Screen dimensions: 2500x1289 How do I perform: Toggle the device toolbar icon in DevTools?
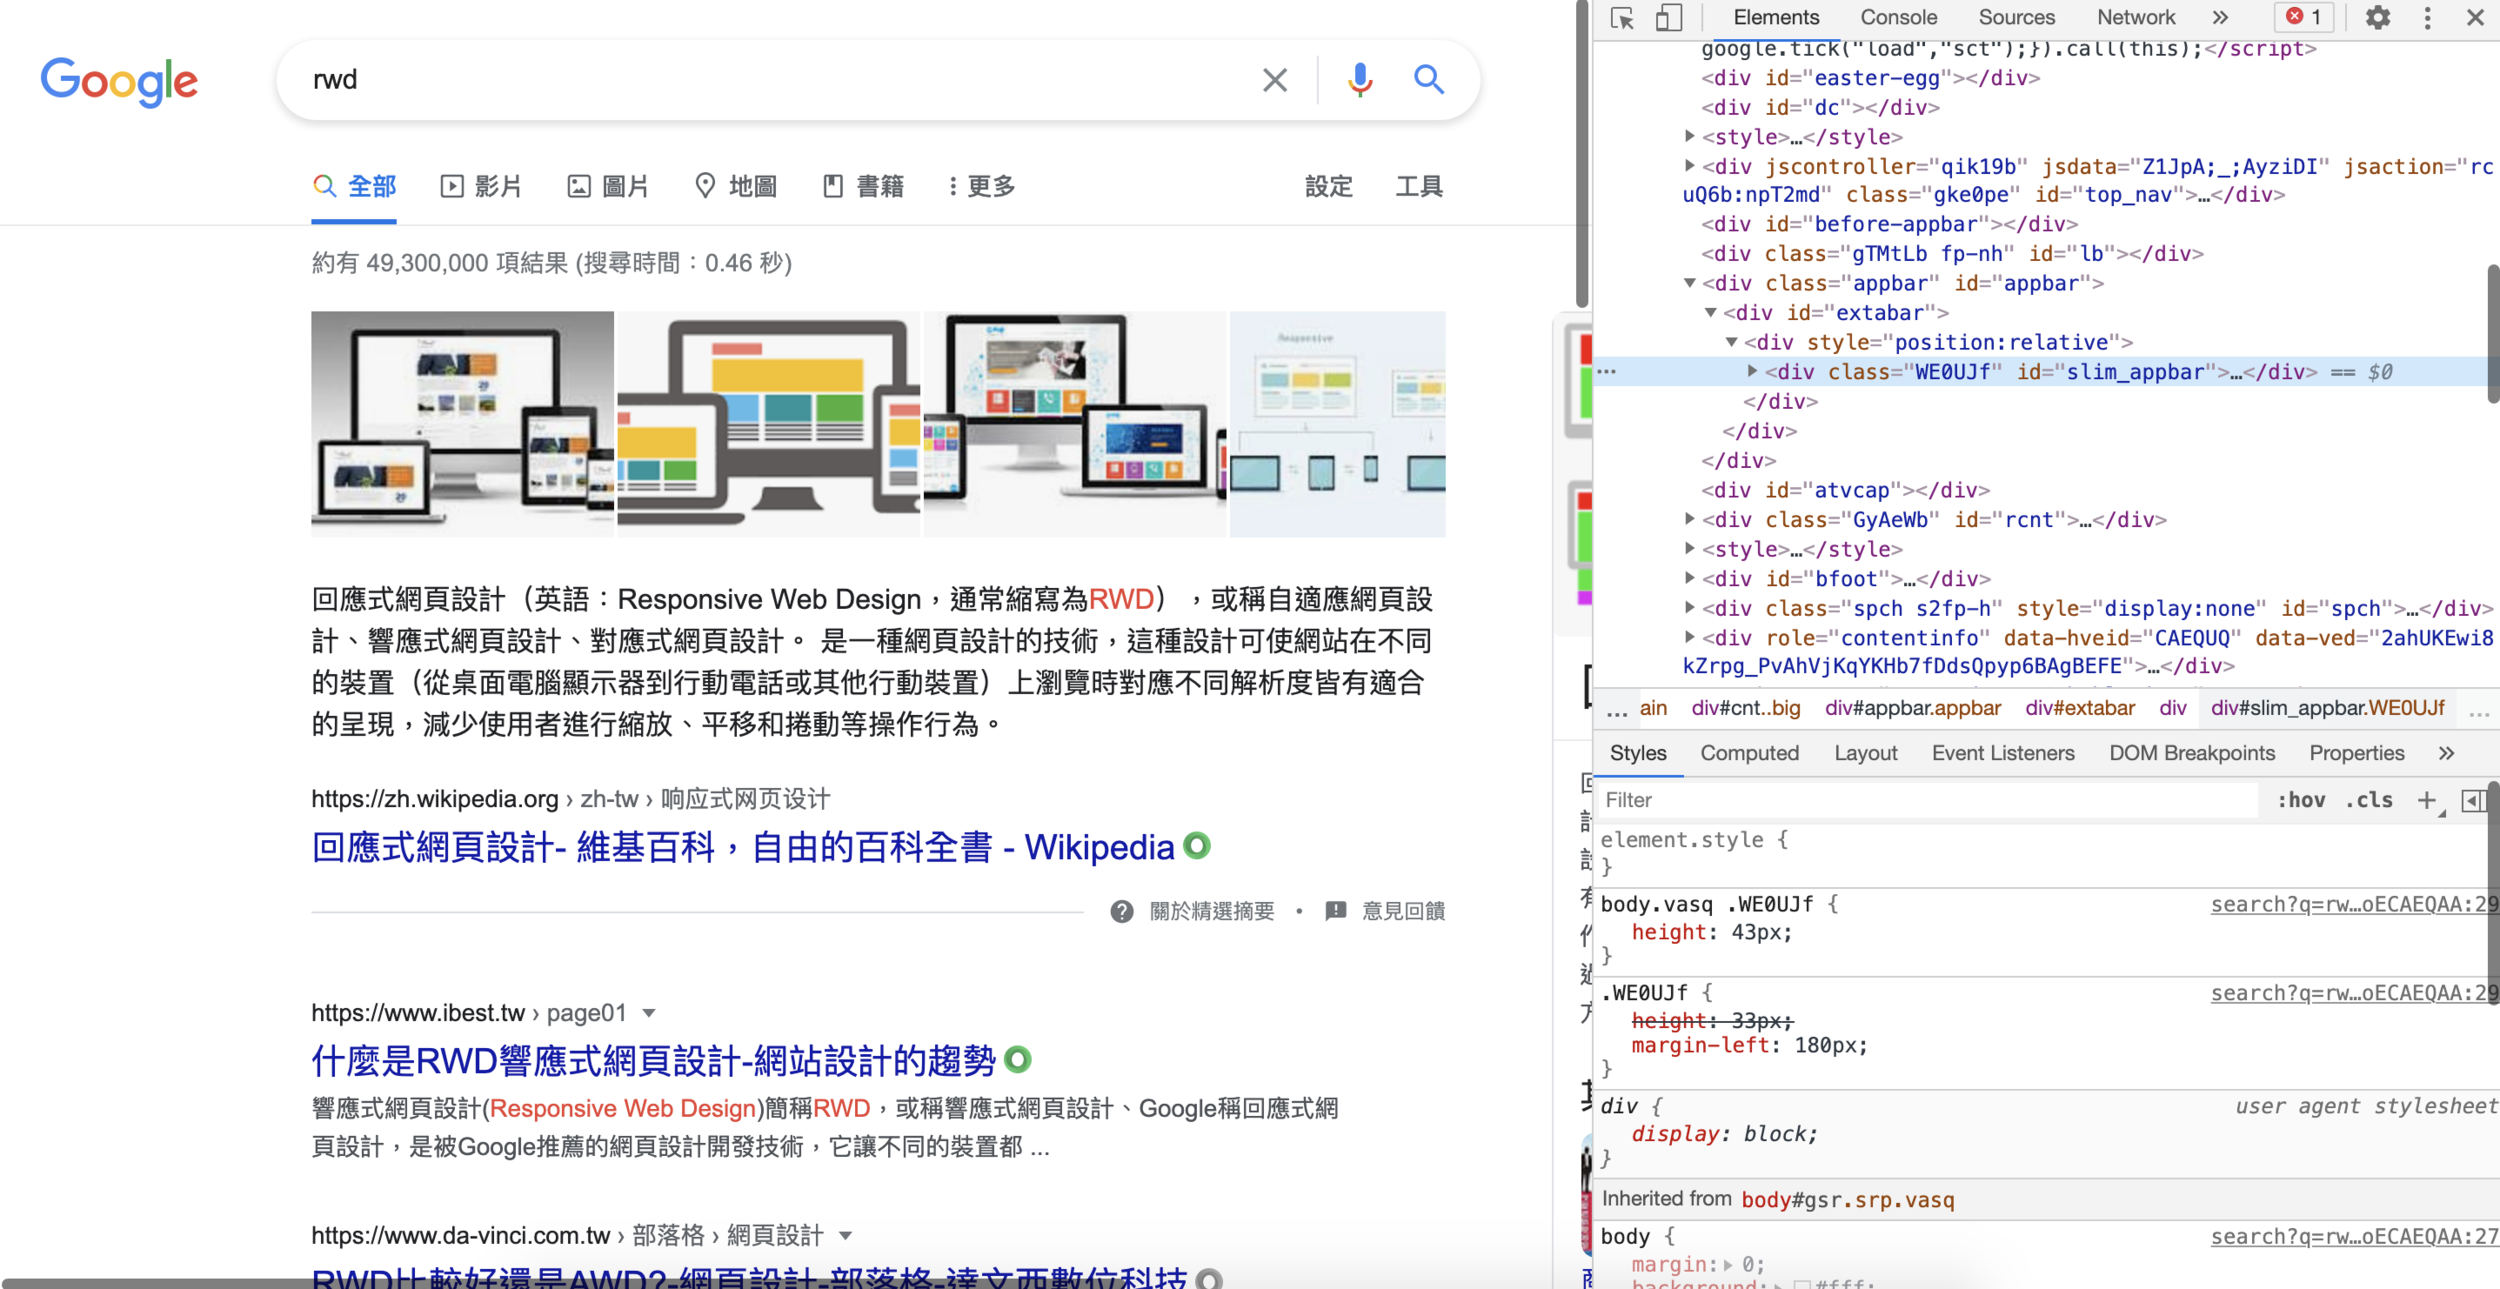click(1668, 18)
